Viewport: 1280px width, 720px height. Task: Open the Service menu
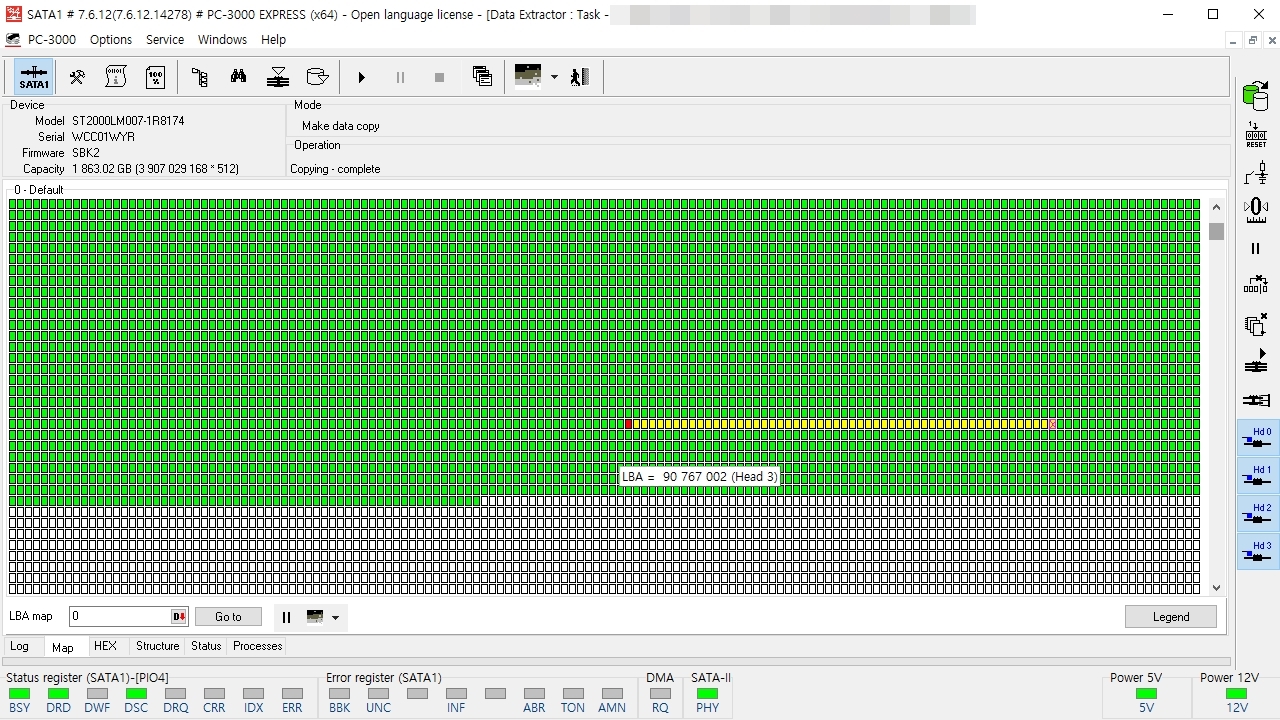tap(165, 40)
